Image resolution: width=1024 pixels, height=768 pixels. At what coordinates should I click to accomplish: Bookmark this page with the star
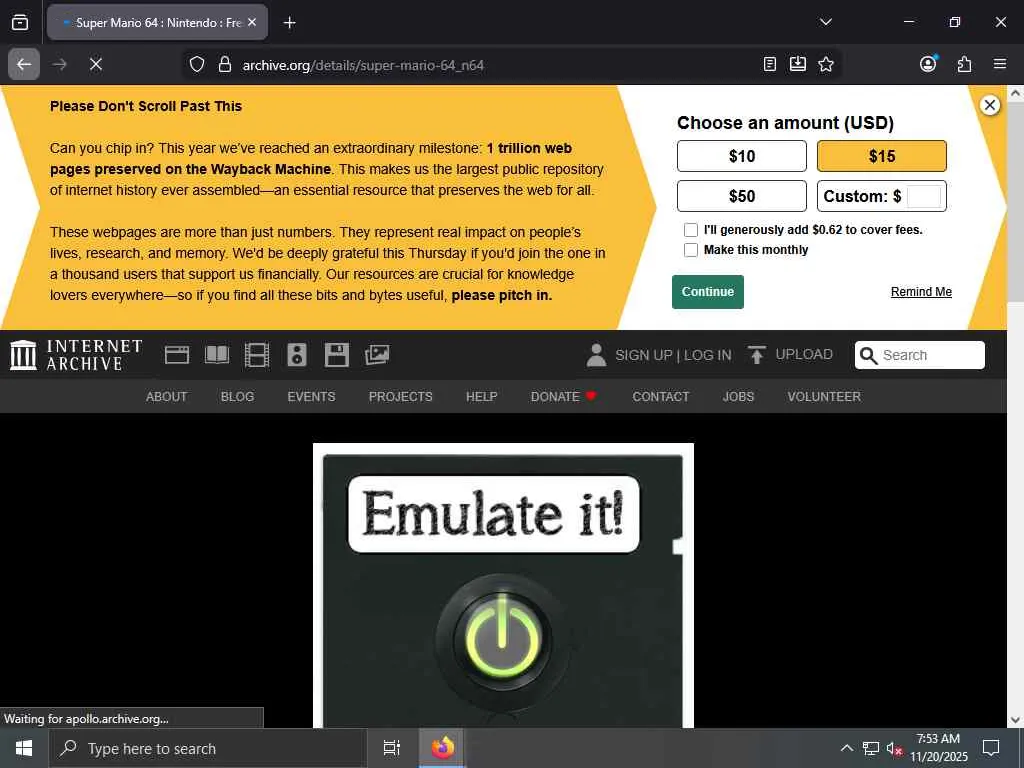pos(825,64)
